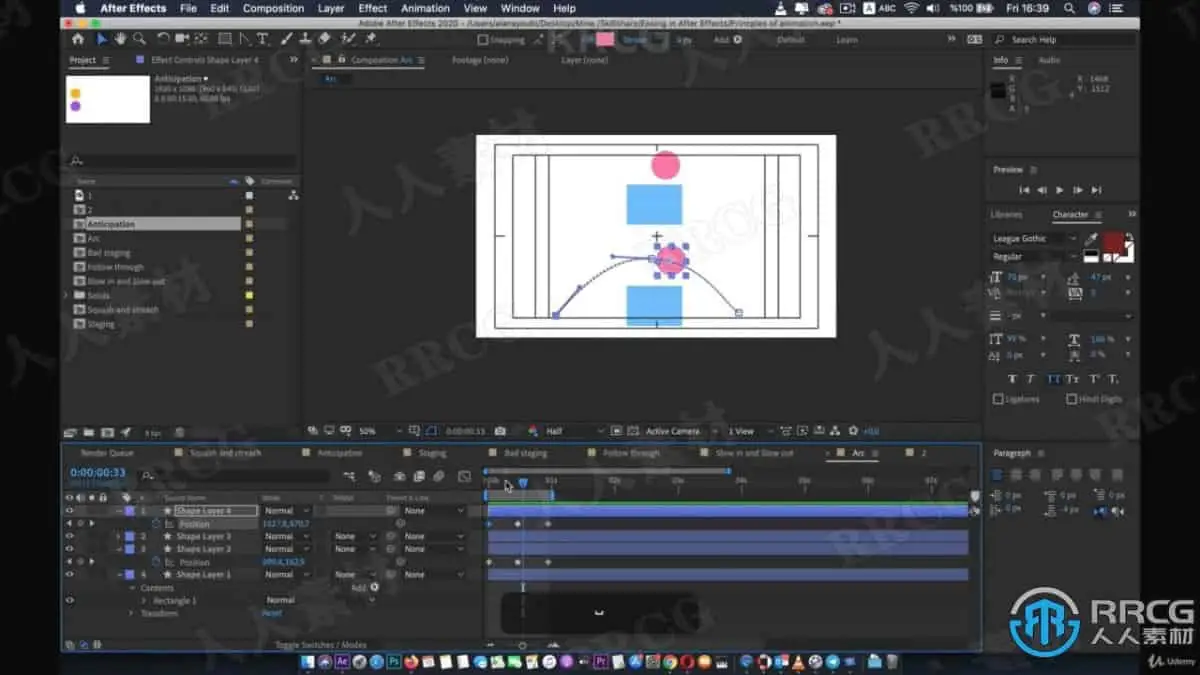Viewport: 1200px width, 675px height.
Task: Select the Pen tool
Action: [245, 40]
